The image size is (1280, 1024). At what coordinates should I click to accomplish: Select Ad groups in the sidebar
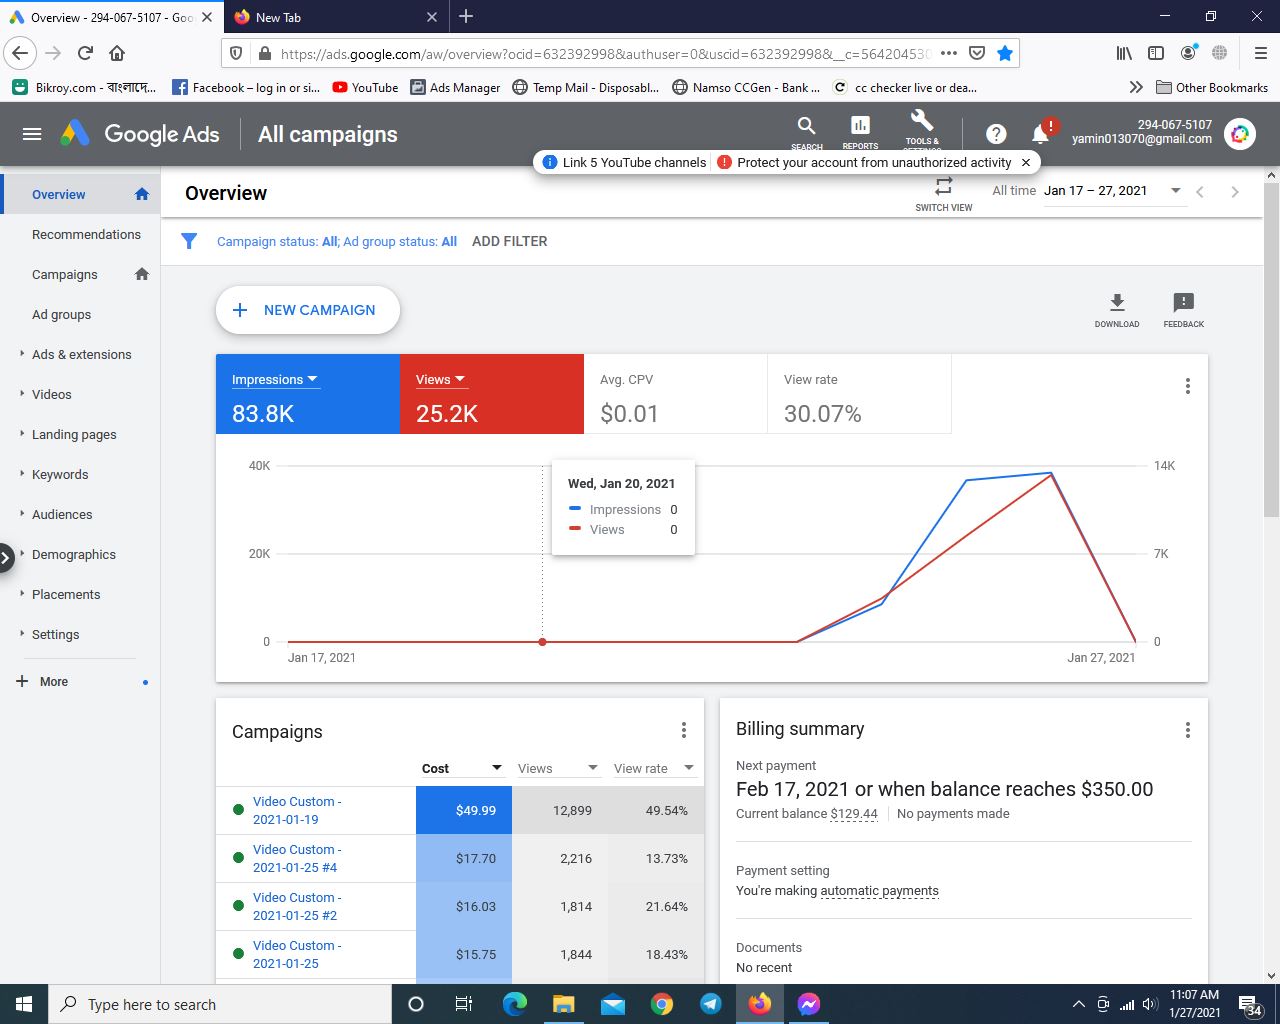point(61,314)
